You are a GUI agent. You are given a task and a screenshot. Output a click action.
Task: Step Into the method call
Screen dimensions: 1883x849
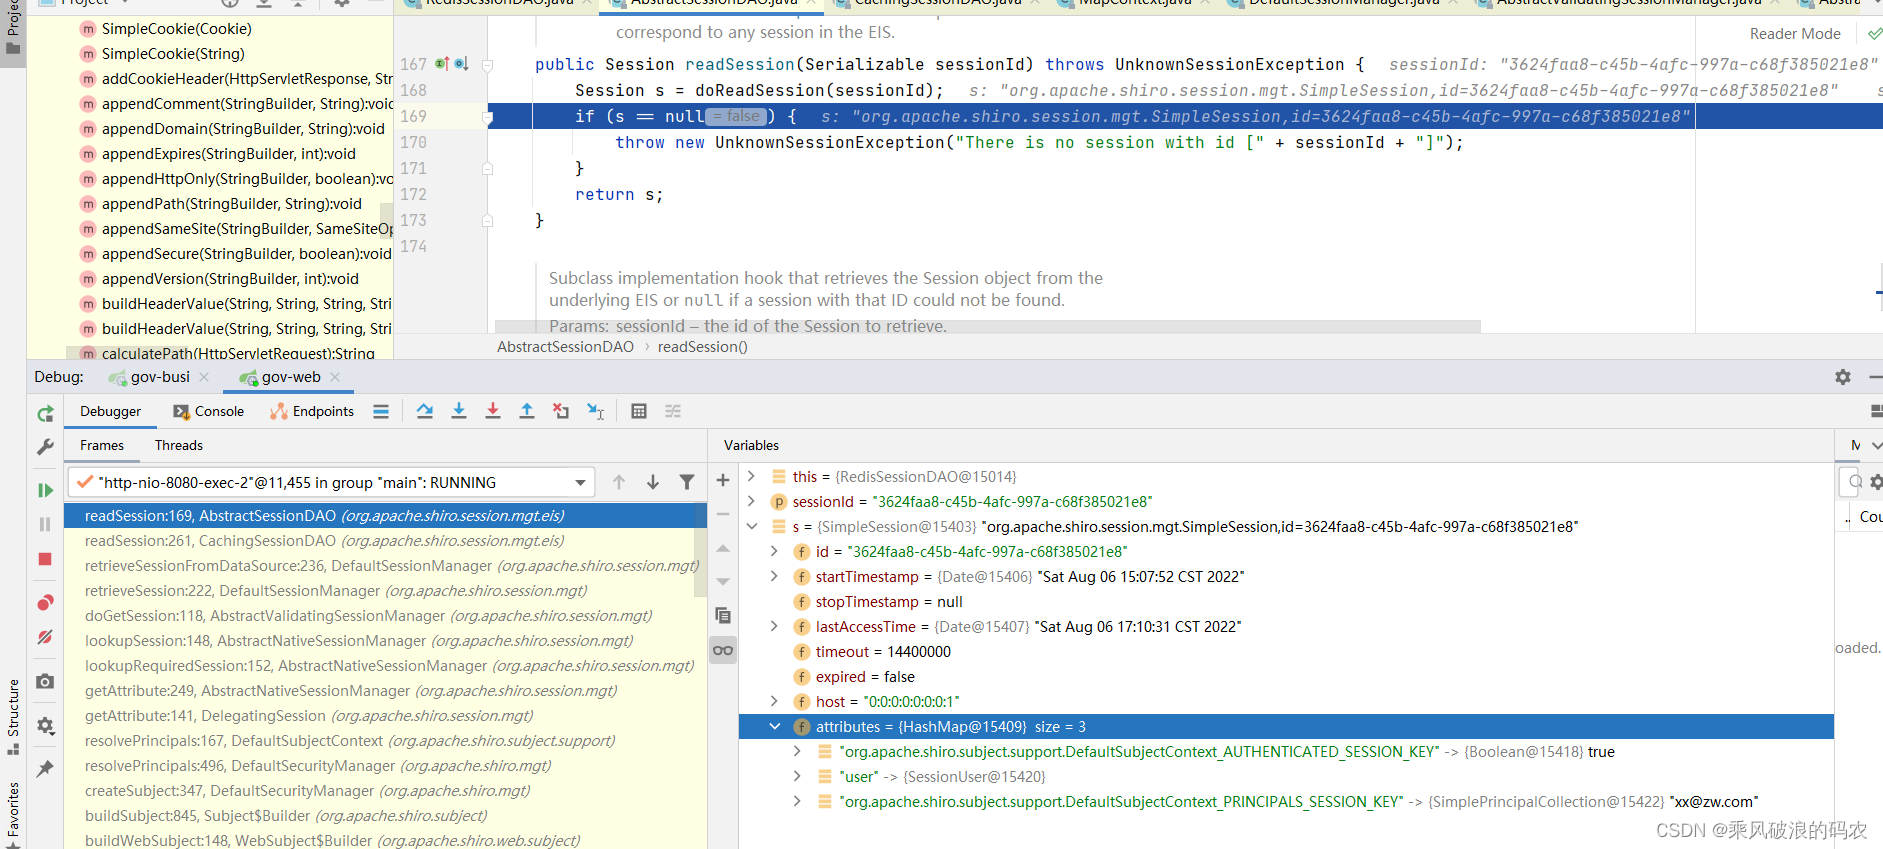[x=459, y=411]
